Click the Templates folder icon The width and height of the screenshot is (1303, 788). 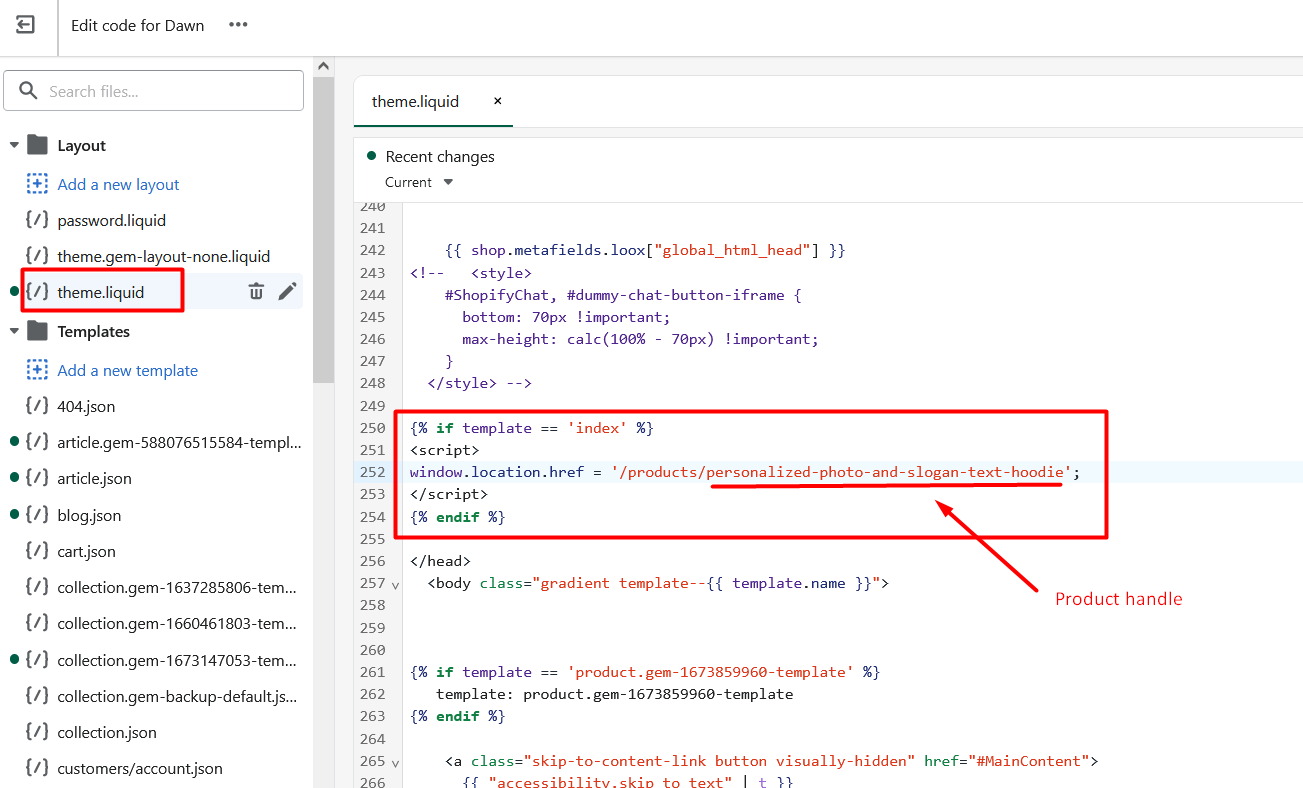click(38, 331)
